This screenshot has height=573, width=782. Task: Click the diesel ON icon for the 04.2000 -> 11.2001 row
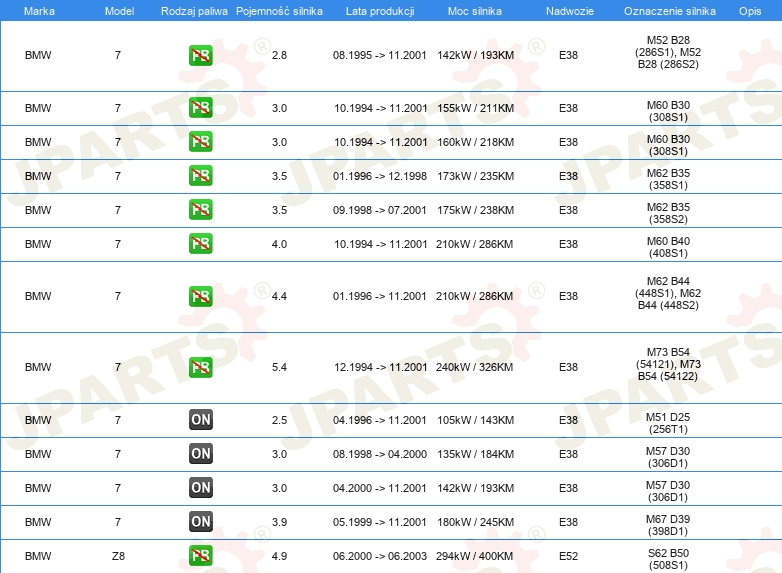200,488
